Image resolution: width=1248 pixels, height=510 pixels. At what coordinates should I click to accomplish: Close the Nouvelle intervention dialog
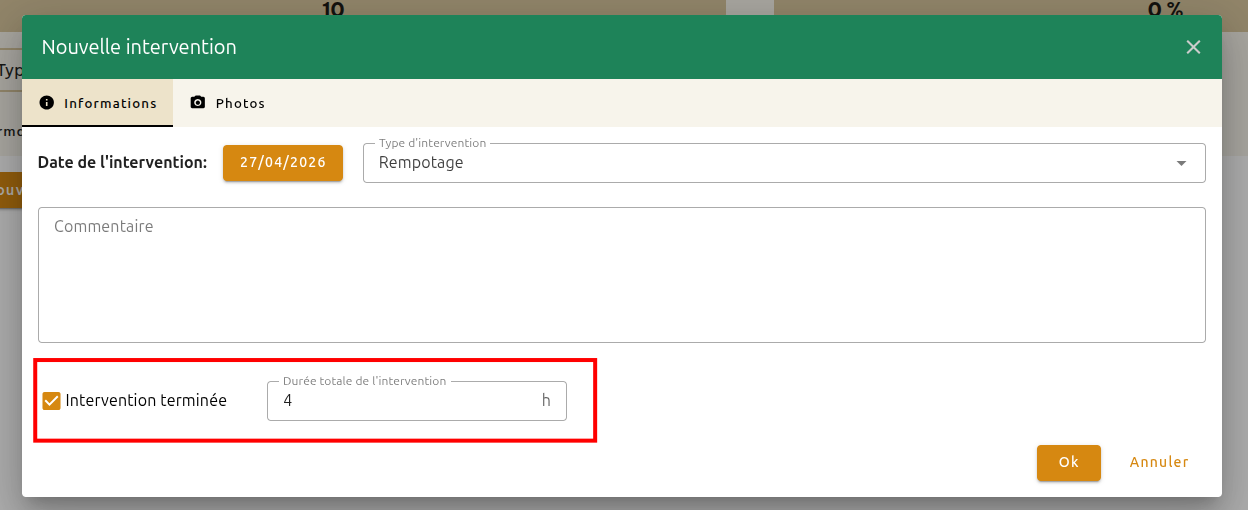1193,47
